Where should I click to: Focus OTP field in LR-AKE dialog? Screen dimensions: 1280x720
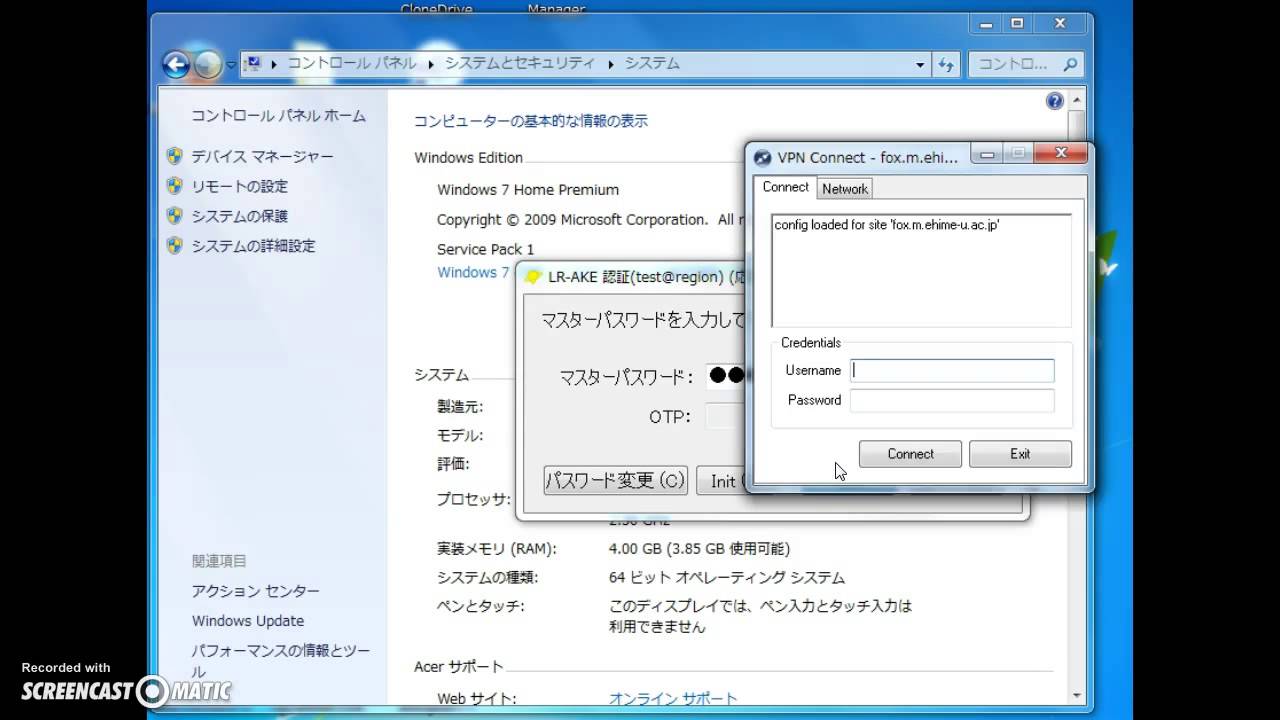pyautogui.click(x=726, y=416)
